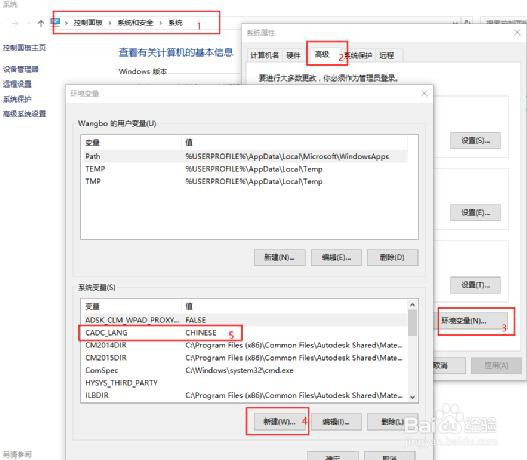This screenshot has width=527, height=460.
Task: Close the System Properties window
Action: tap(517, 33)
